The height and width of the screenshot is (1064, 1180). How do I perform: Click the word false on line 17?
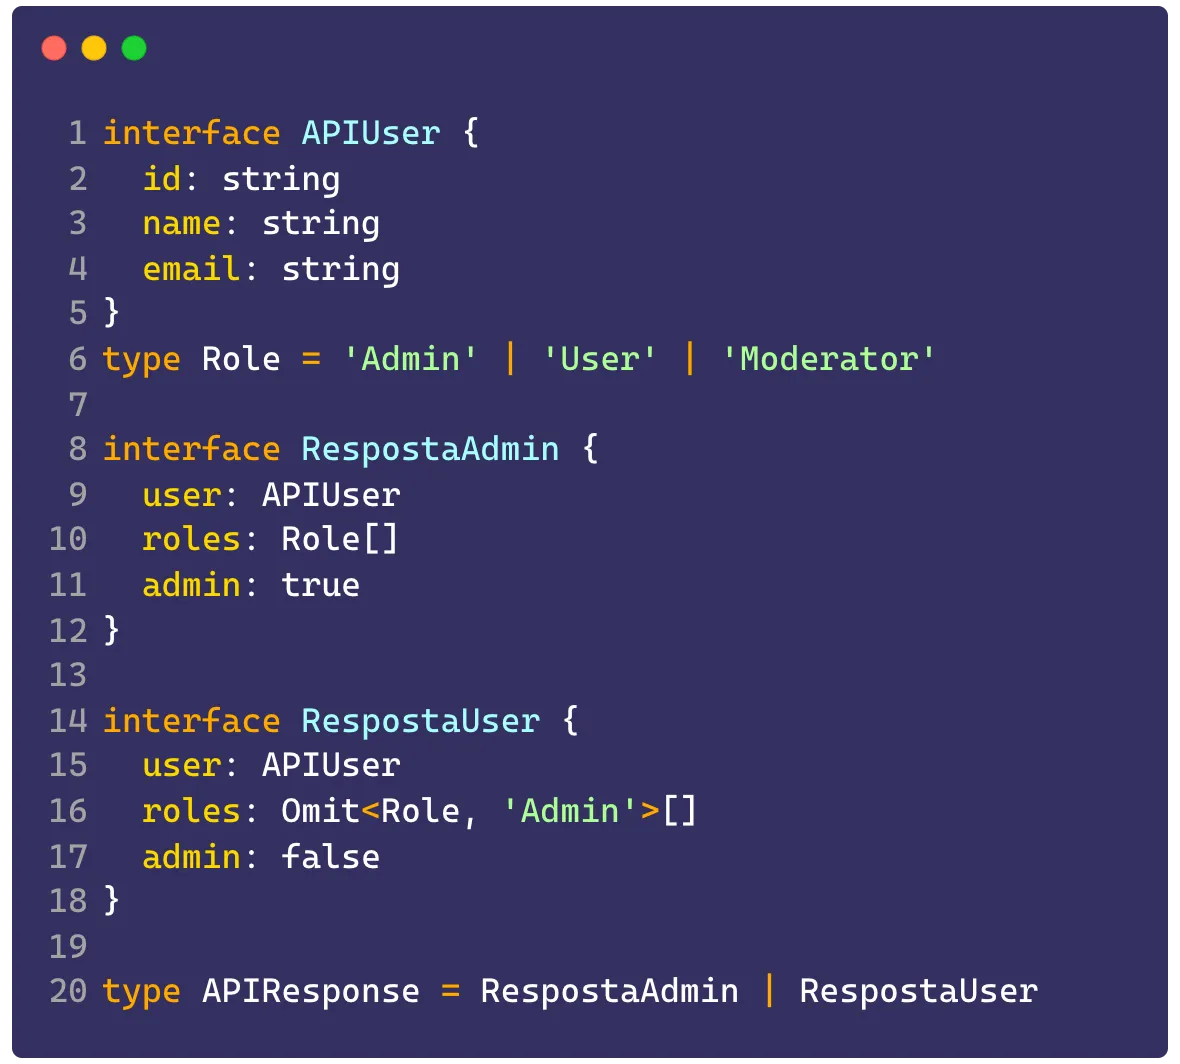coord(330,857)
